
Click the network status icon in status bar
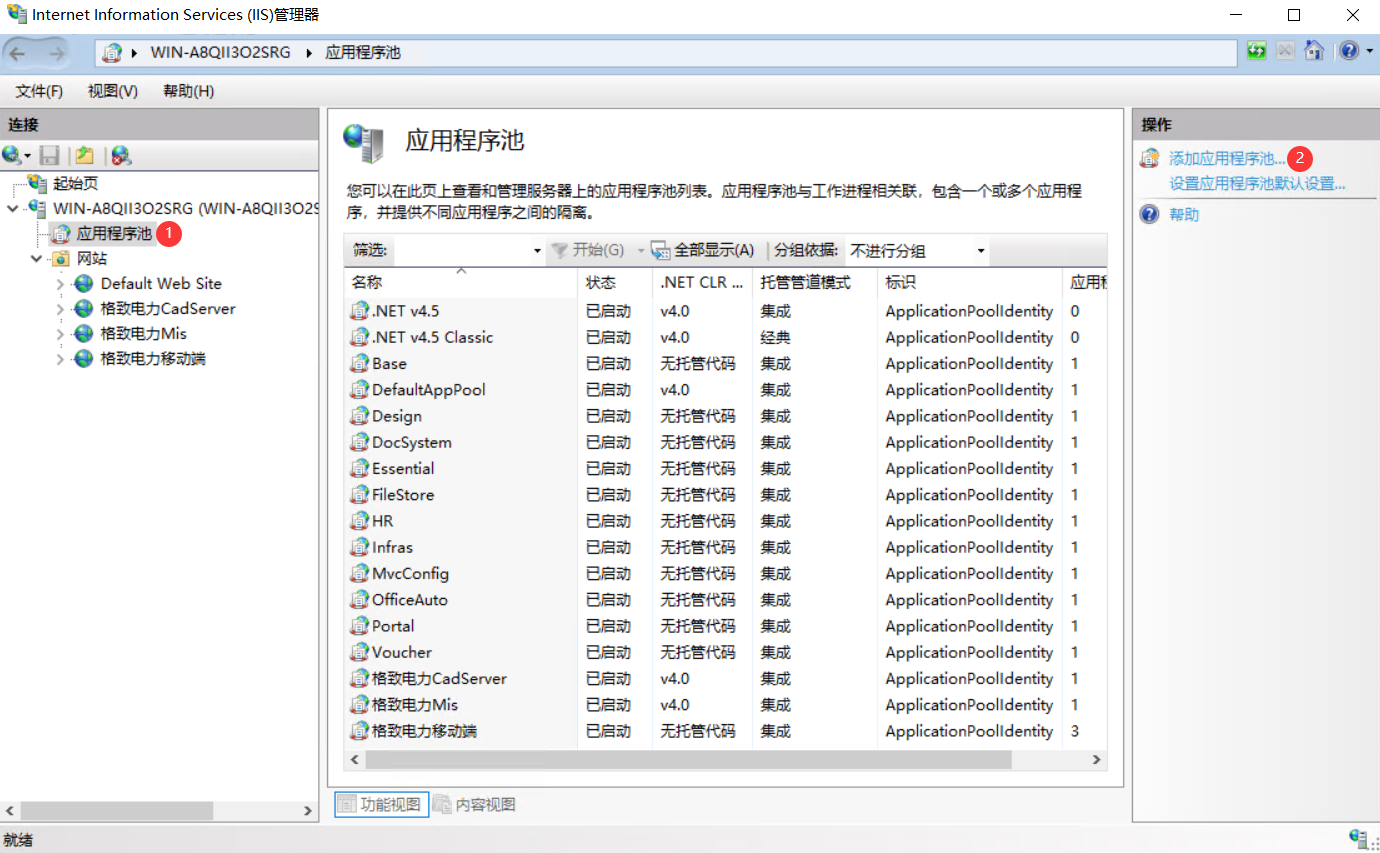click(1358, 838)
